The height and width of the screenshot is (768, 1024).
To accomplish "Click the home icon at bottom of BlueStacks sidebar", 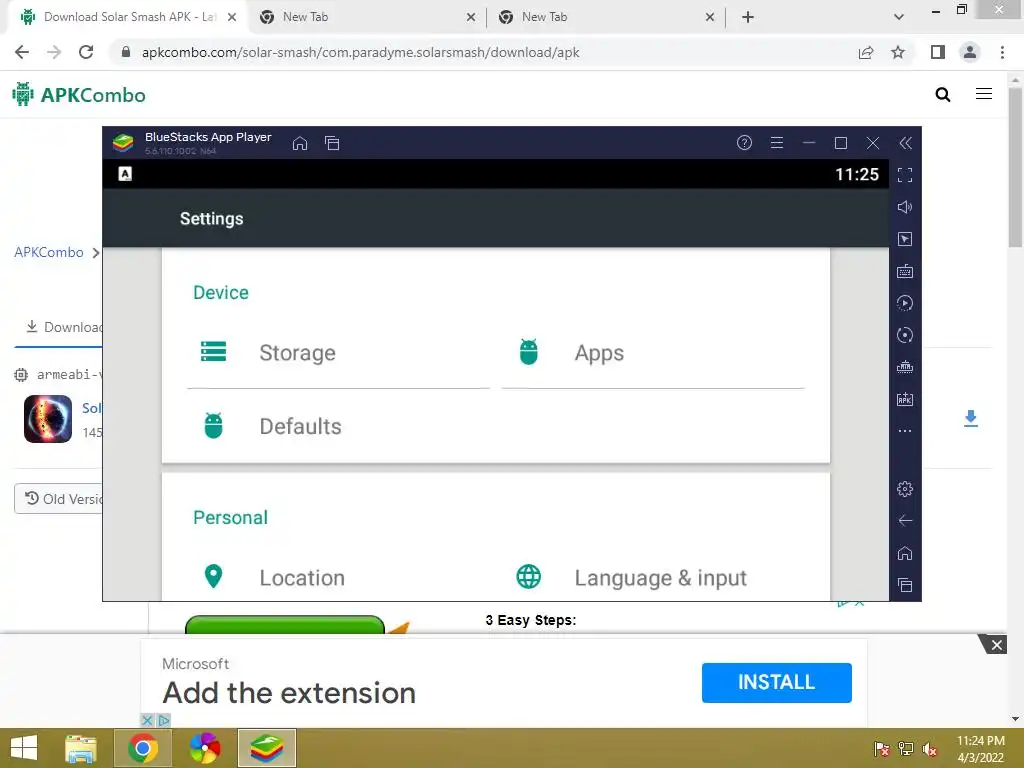I will click(x=905, y=553).
